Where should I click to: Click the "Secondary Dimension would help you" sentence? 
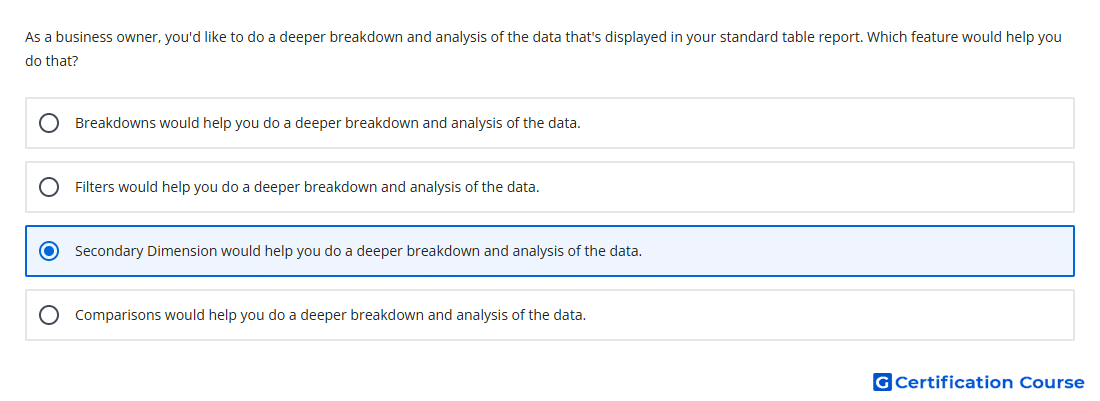358,251
